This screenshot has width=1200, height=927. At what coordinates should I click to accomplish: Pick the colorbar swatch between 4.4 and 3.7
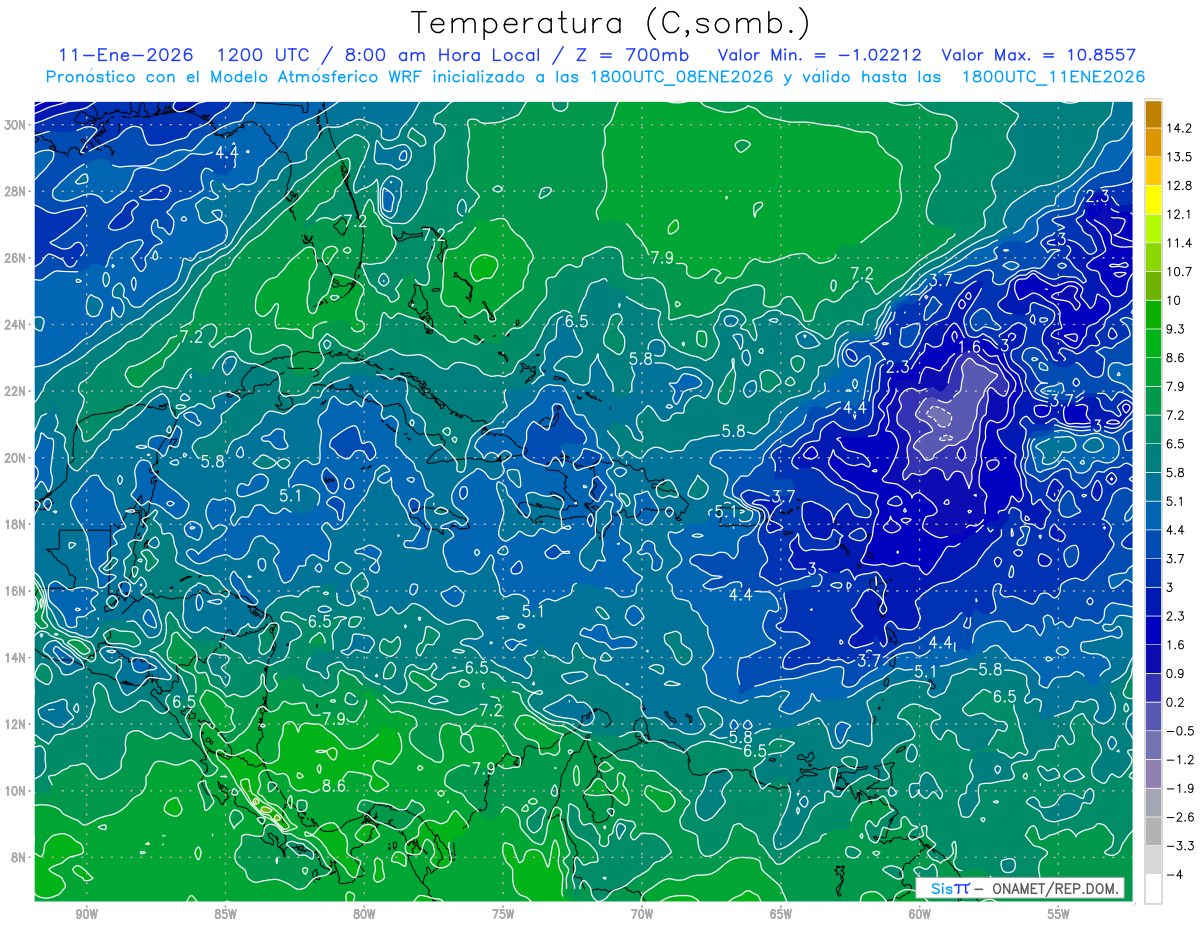click(1153, 545)
